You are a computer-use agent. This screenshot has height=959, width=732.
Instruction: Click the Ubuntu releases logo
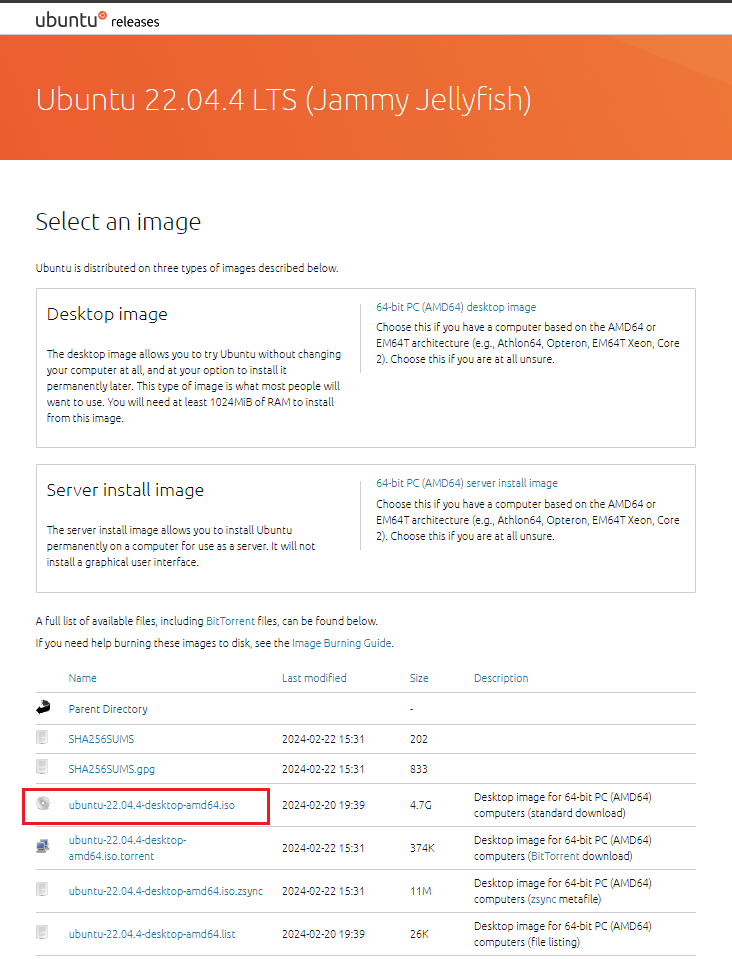coord(97,19)
